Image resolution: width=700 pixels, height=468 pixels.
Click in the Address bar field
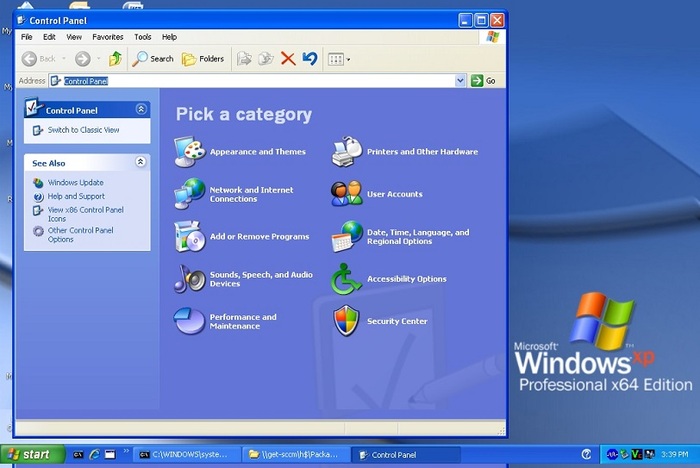[257, 81]
